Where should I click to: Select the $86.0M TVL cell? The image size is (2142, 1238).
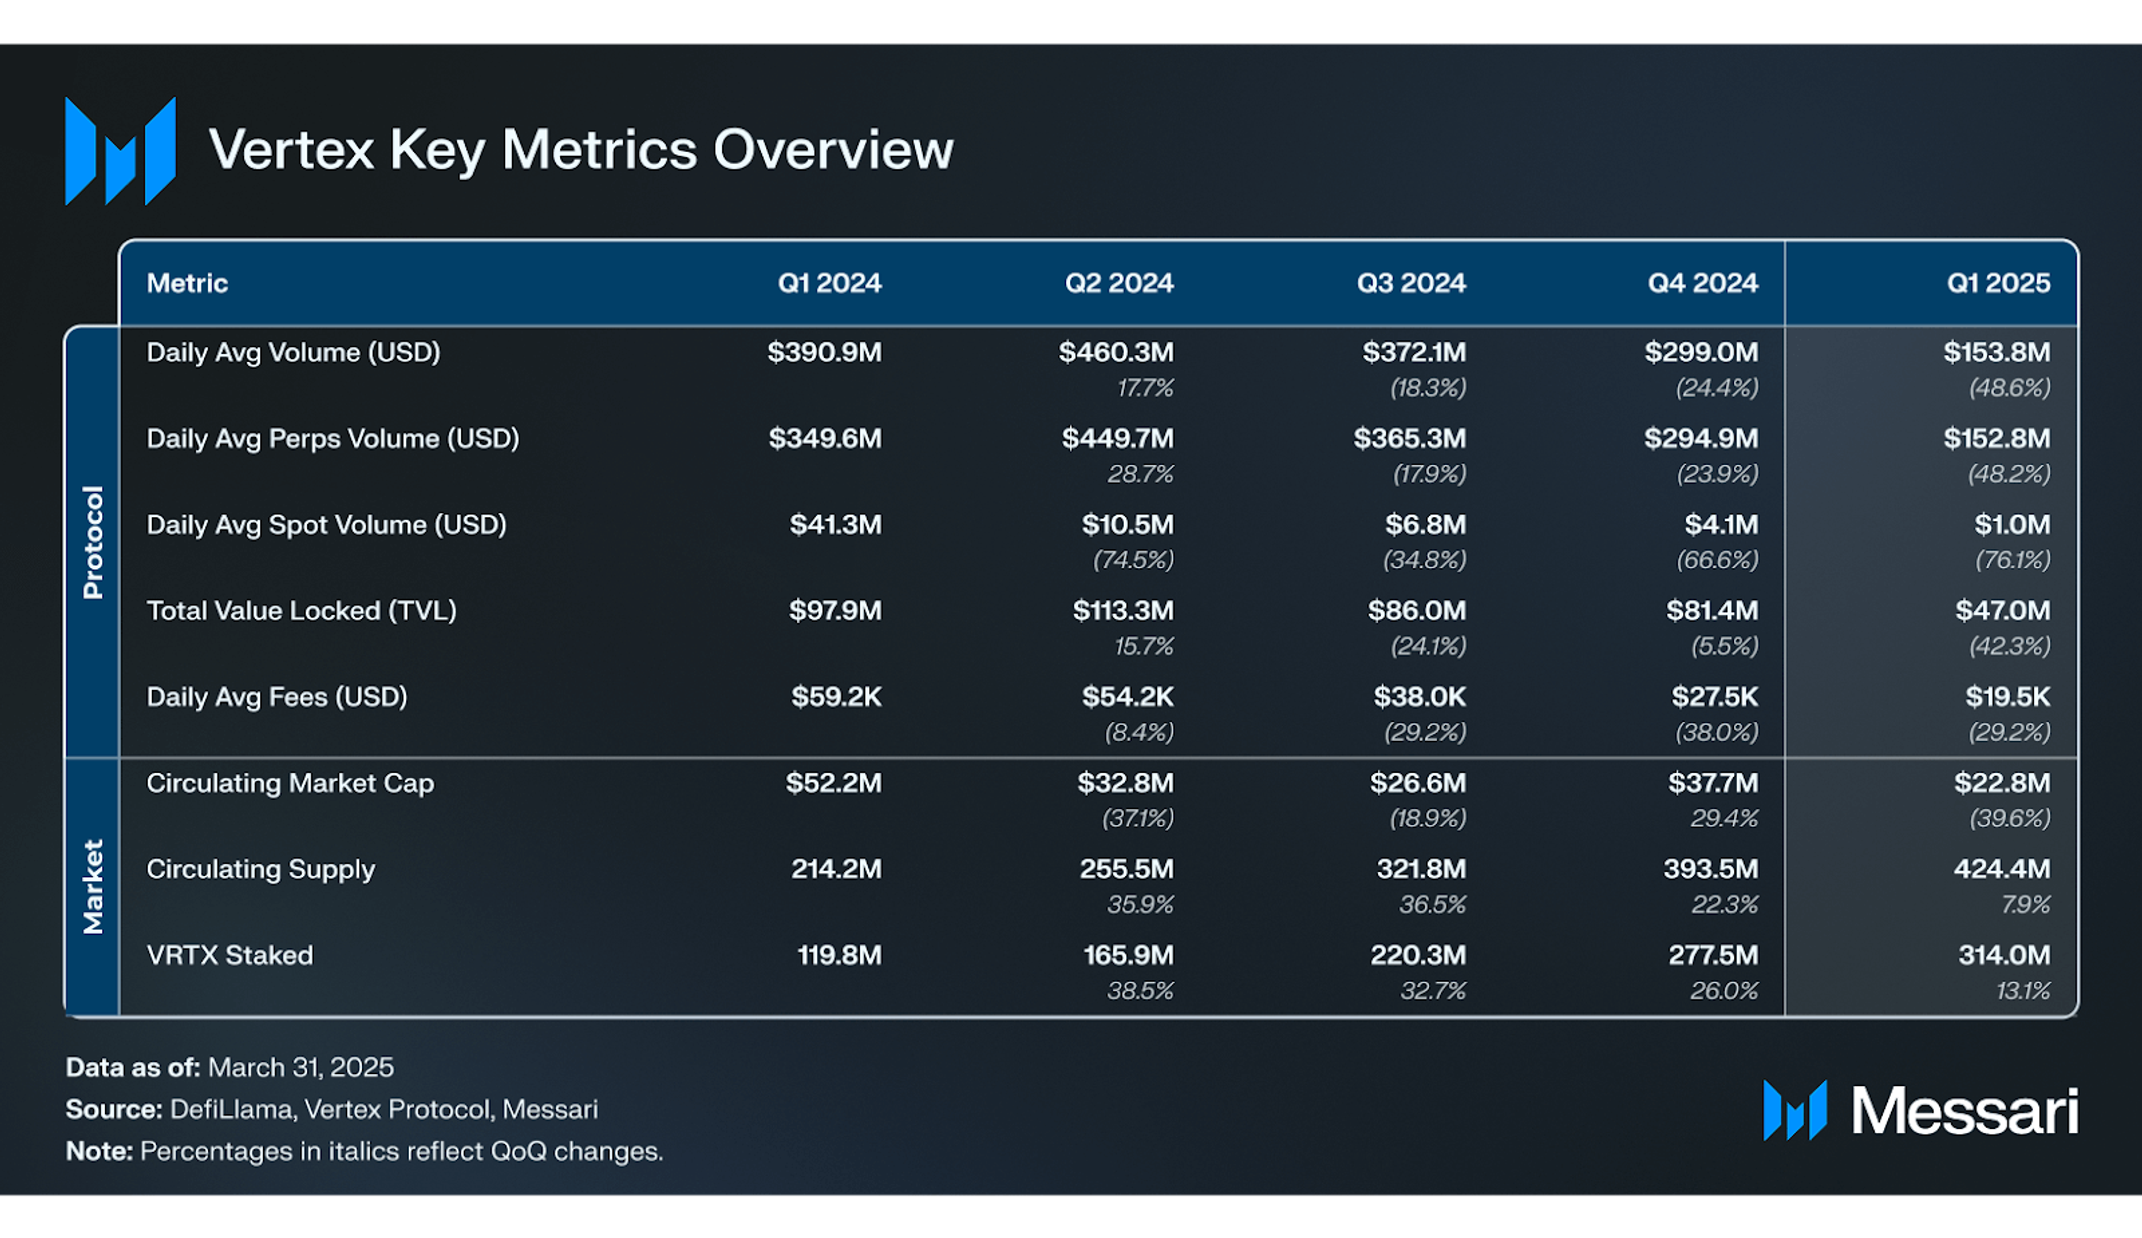[1417, 610]
